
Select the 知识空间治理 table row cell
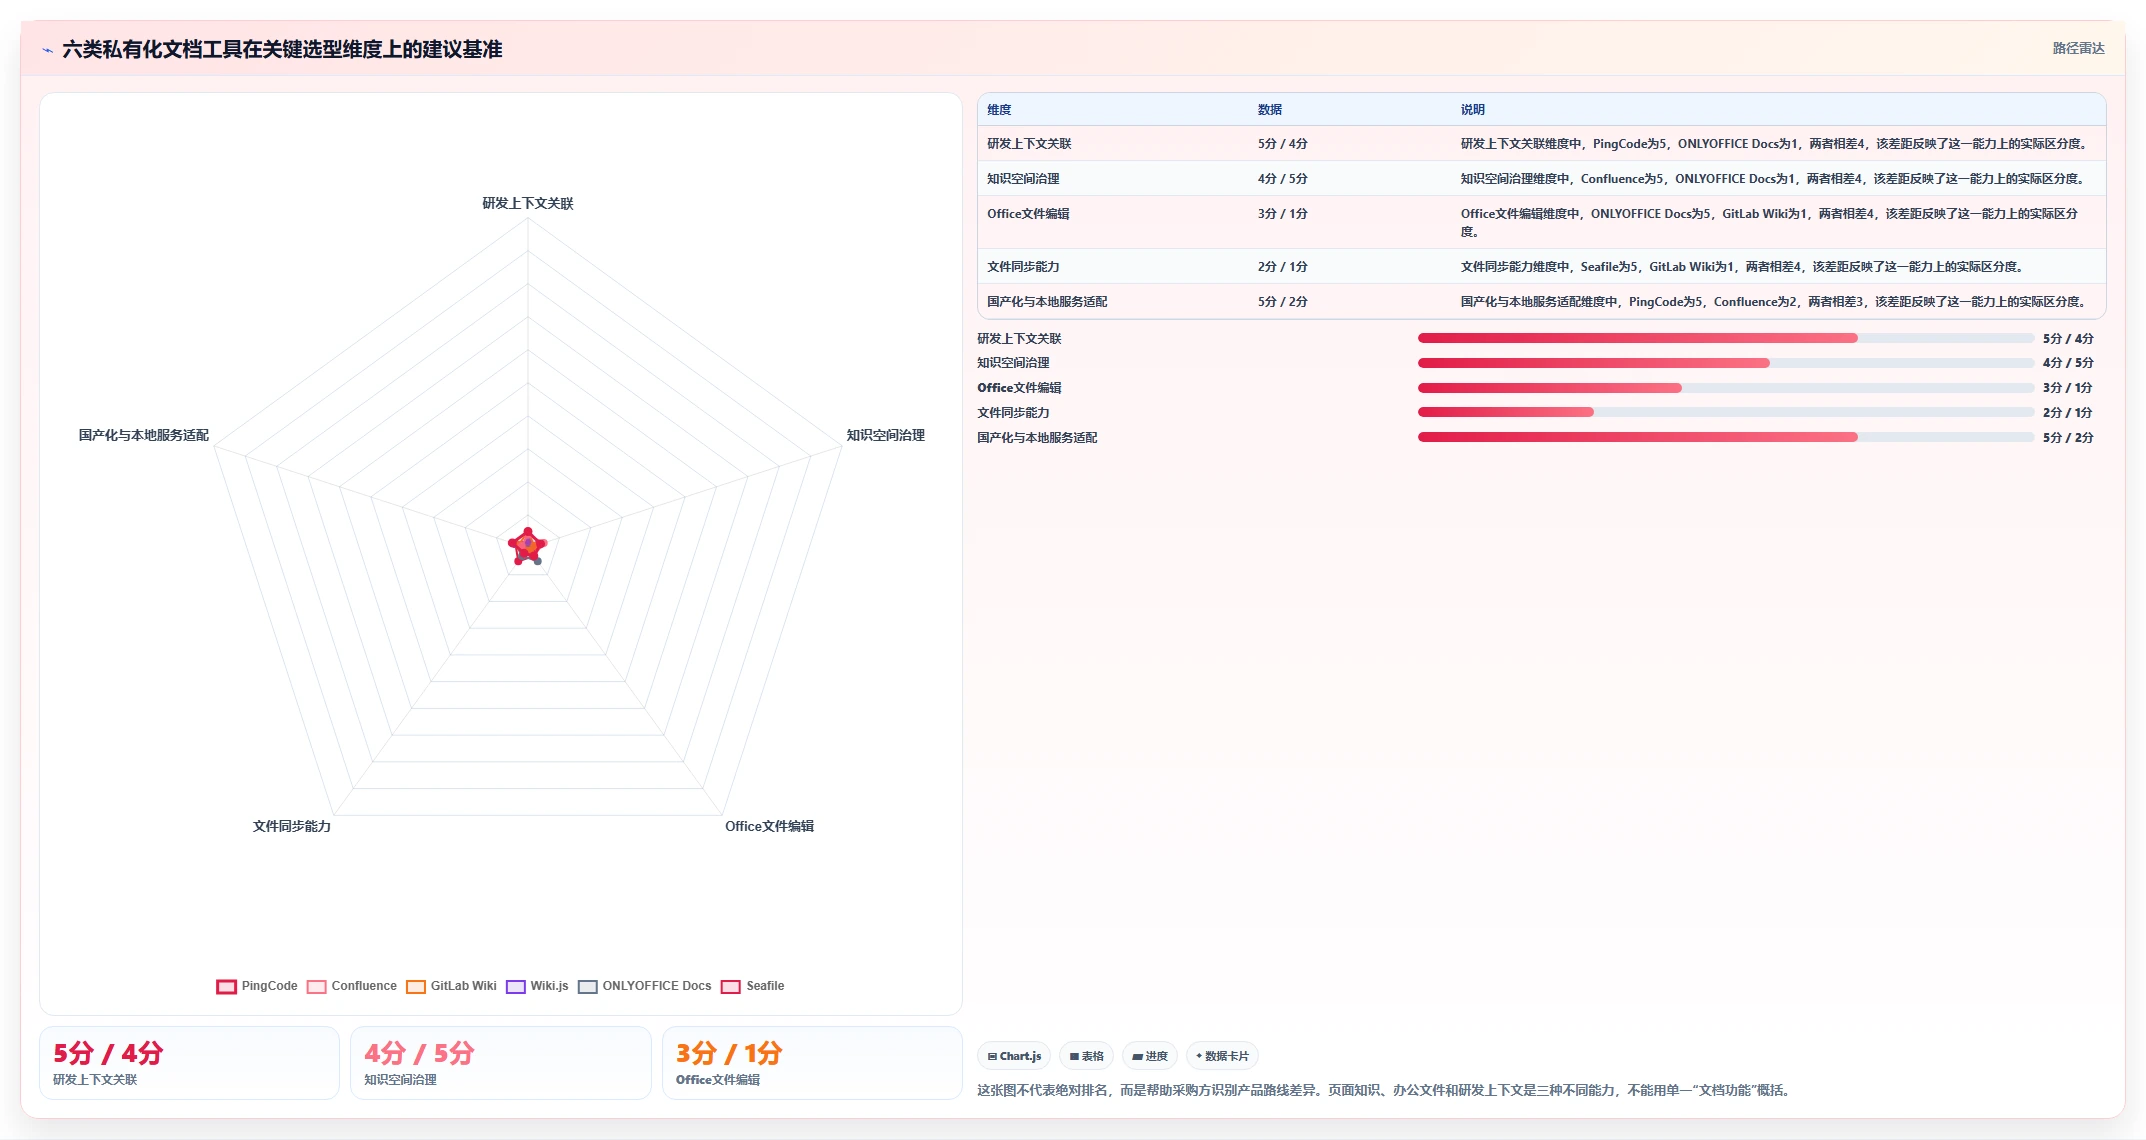coord(1023,179)
